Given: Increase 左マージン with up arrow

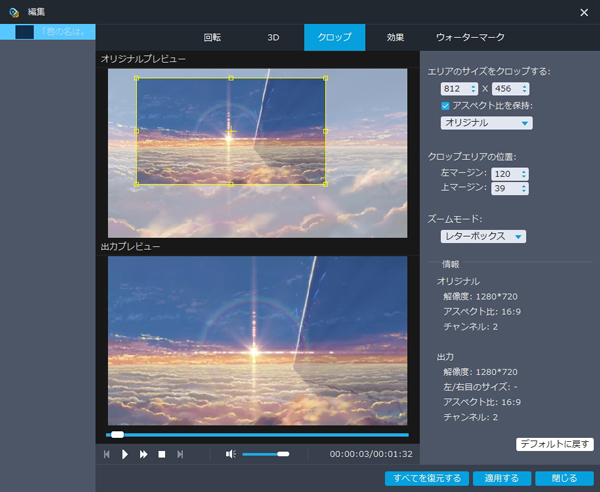Looking at the screenshot, I should pyautogui.click(x=524, y=172).
